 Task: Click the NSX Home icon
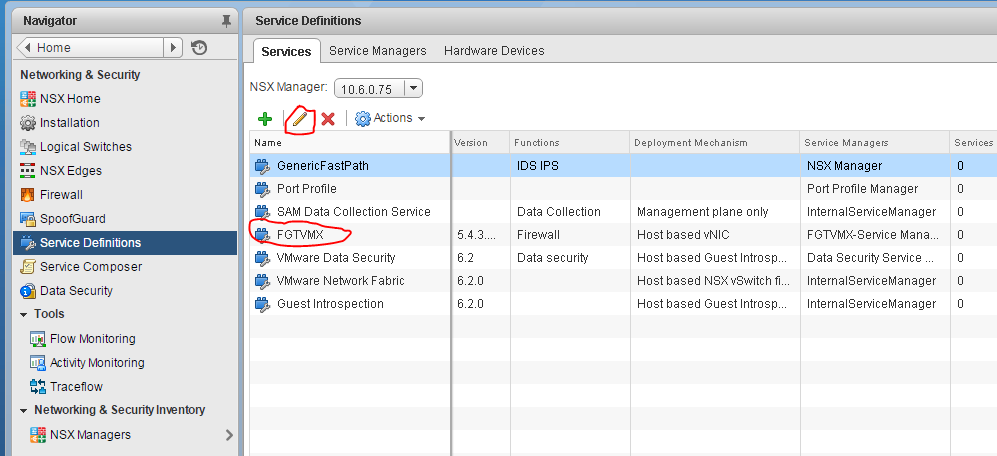(28, 99)
